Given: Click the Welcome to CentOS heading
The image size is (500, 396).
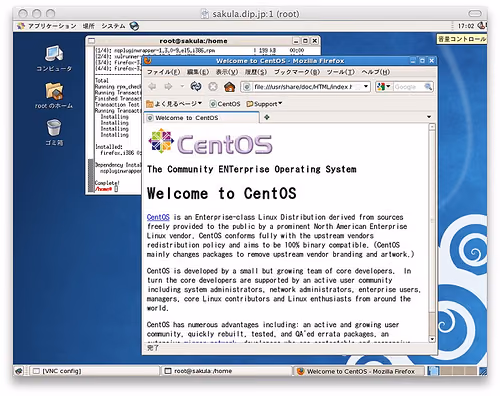Looking at the screenshot, I should tap(222, 193).
